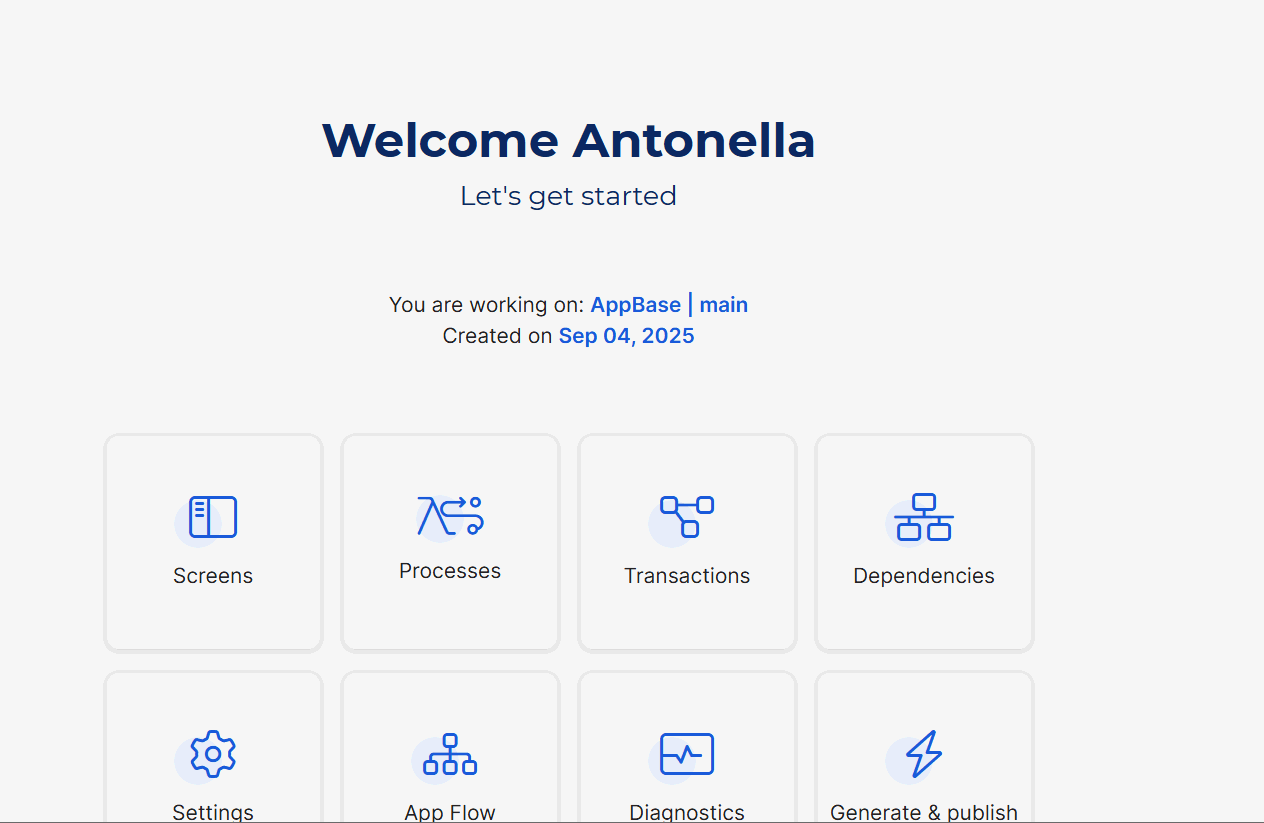The image size is (1264, 823).
Task: Click the "main" branch link
Action: 724,305
